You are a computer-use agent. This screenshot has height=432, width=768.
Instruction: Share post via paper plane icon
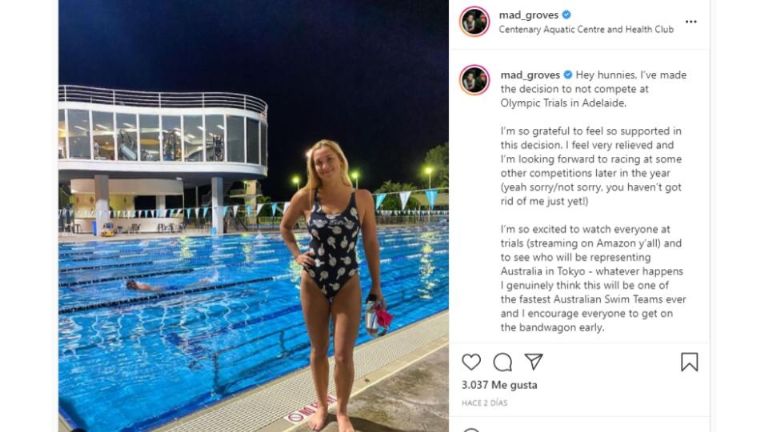533,361
